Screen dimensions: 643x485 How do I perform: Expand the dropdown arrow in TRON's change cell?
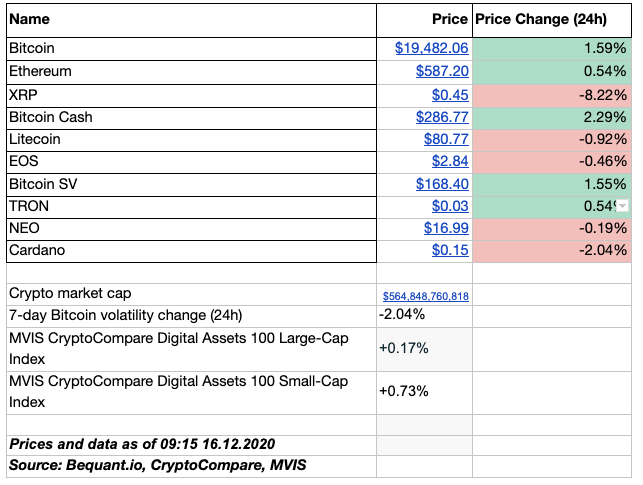[x=623, y=206]
